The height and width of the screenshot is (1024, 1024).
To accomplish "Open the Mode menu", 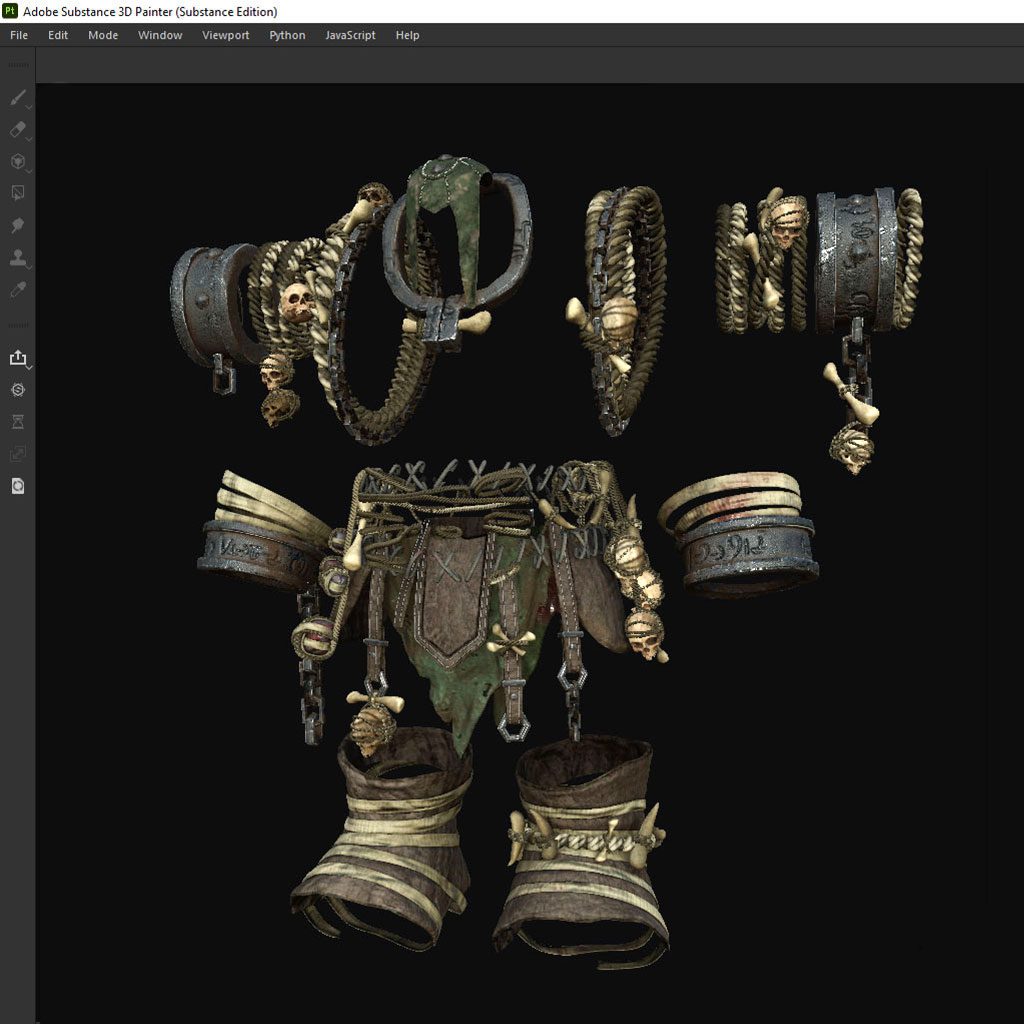I will click(x=103, y=35).
